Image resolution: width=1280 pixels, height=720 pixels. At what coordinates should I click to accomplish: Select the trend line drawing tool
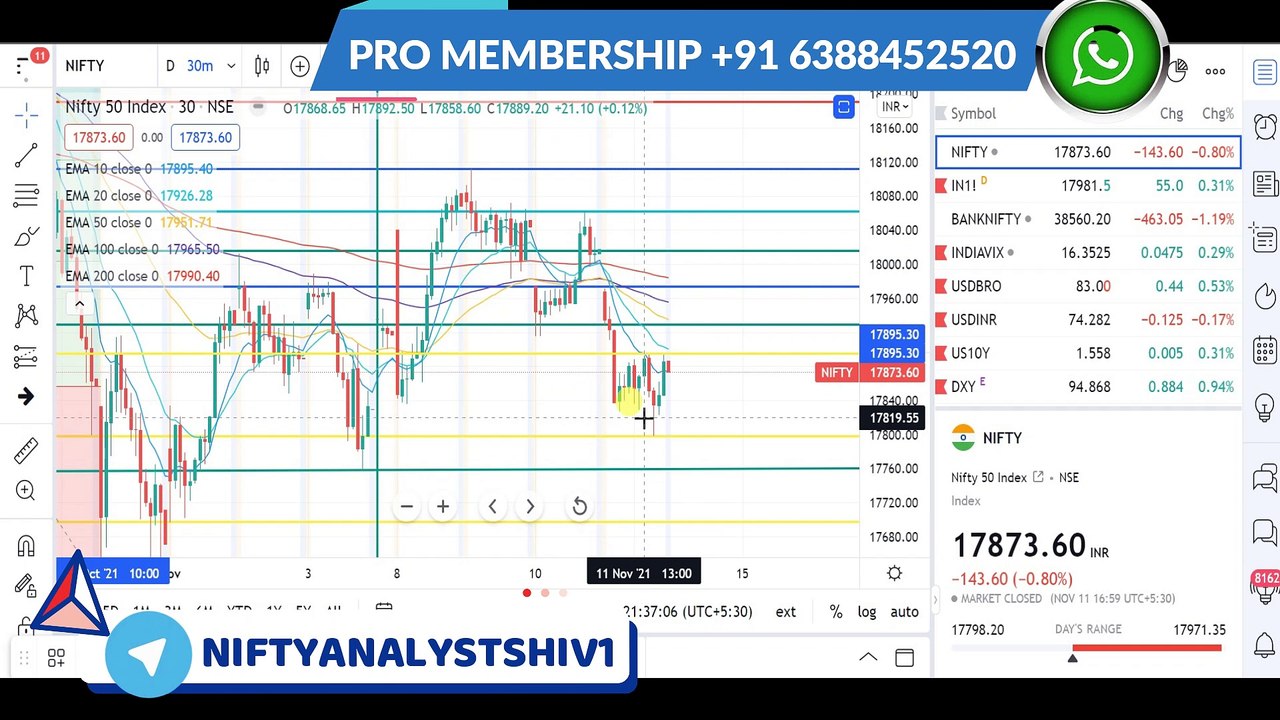click(26, 155)
